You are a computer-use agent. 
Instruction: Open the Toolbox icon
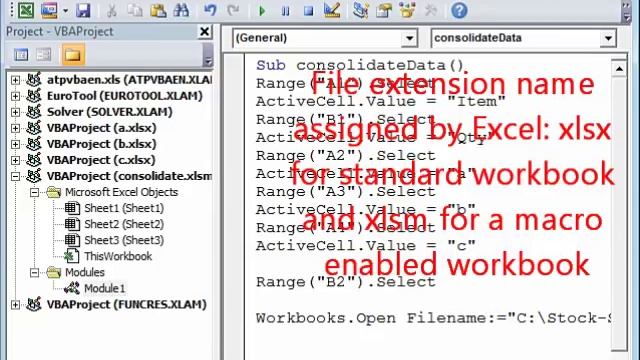coord(430,10)
